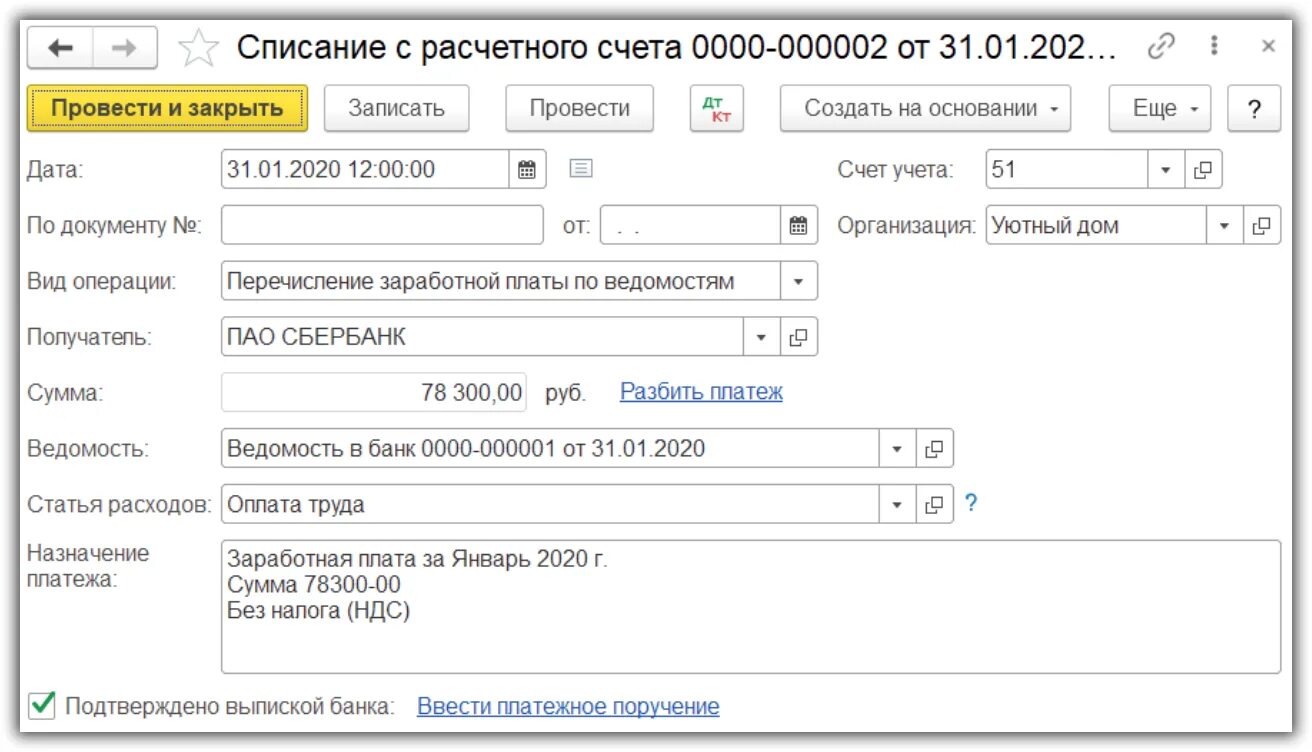
Task: Open the three-dot window menu
Action: coord(1215,46)
